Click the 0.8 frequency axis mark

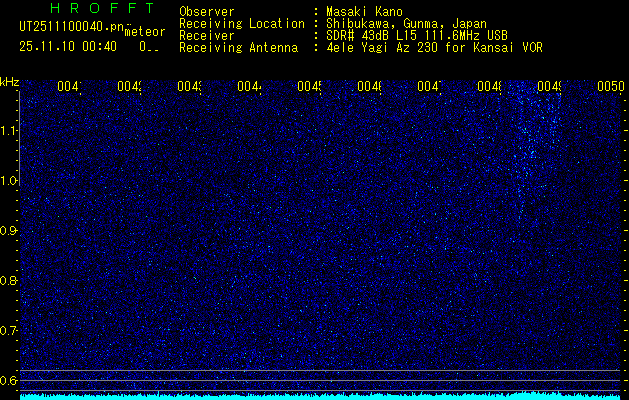coord(9,281)
